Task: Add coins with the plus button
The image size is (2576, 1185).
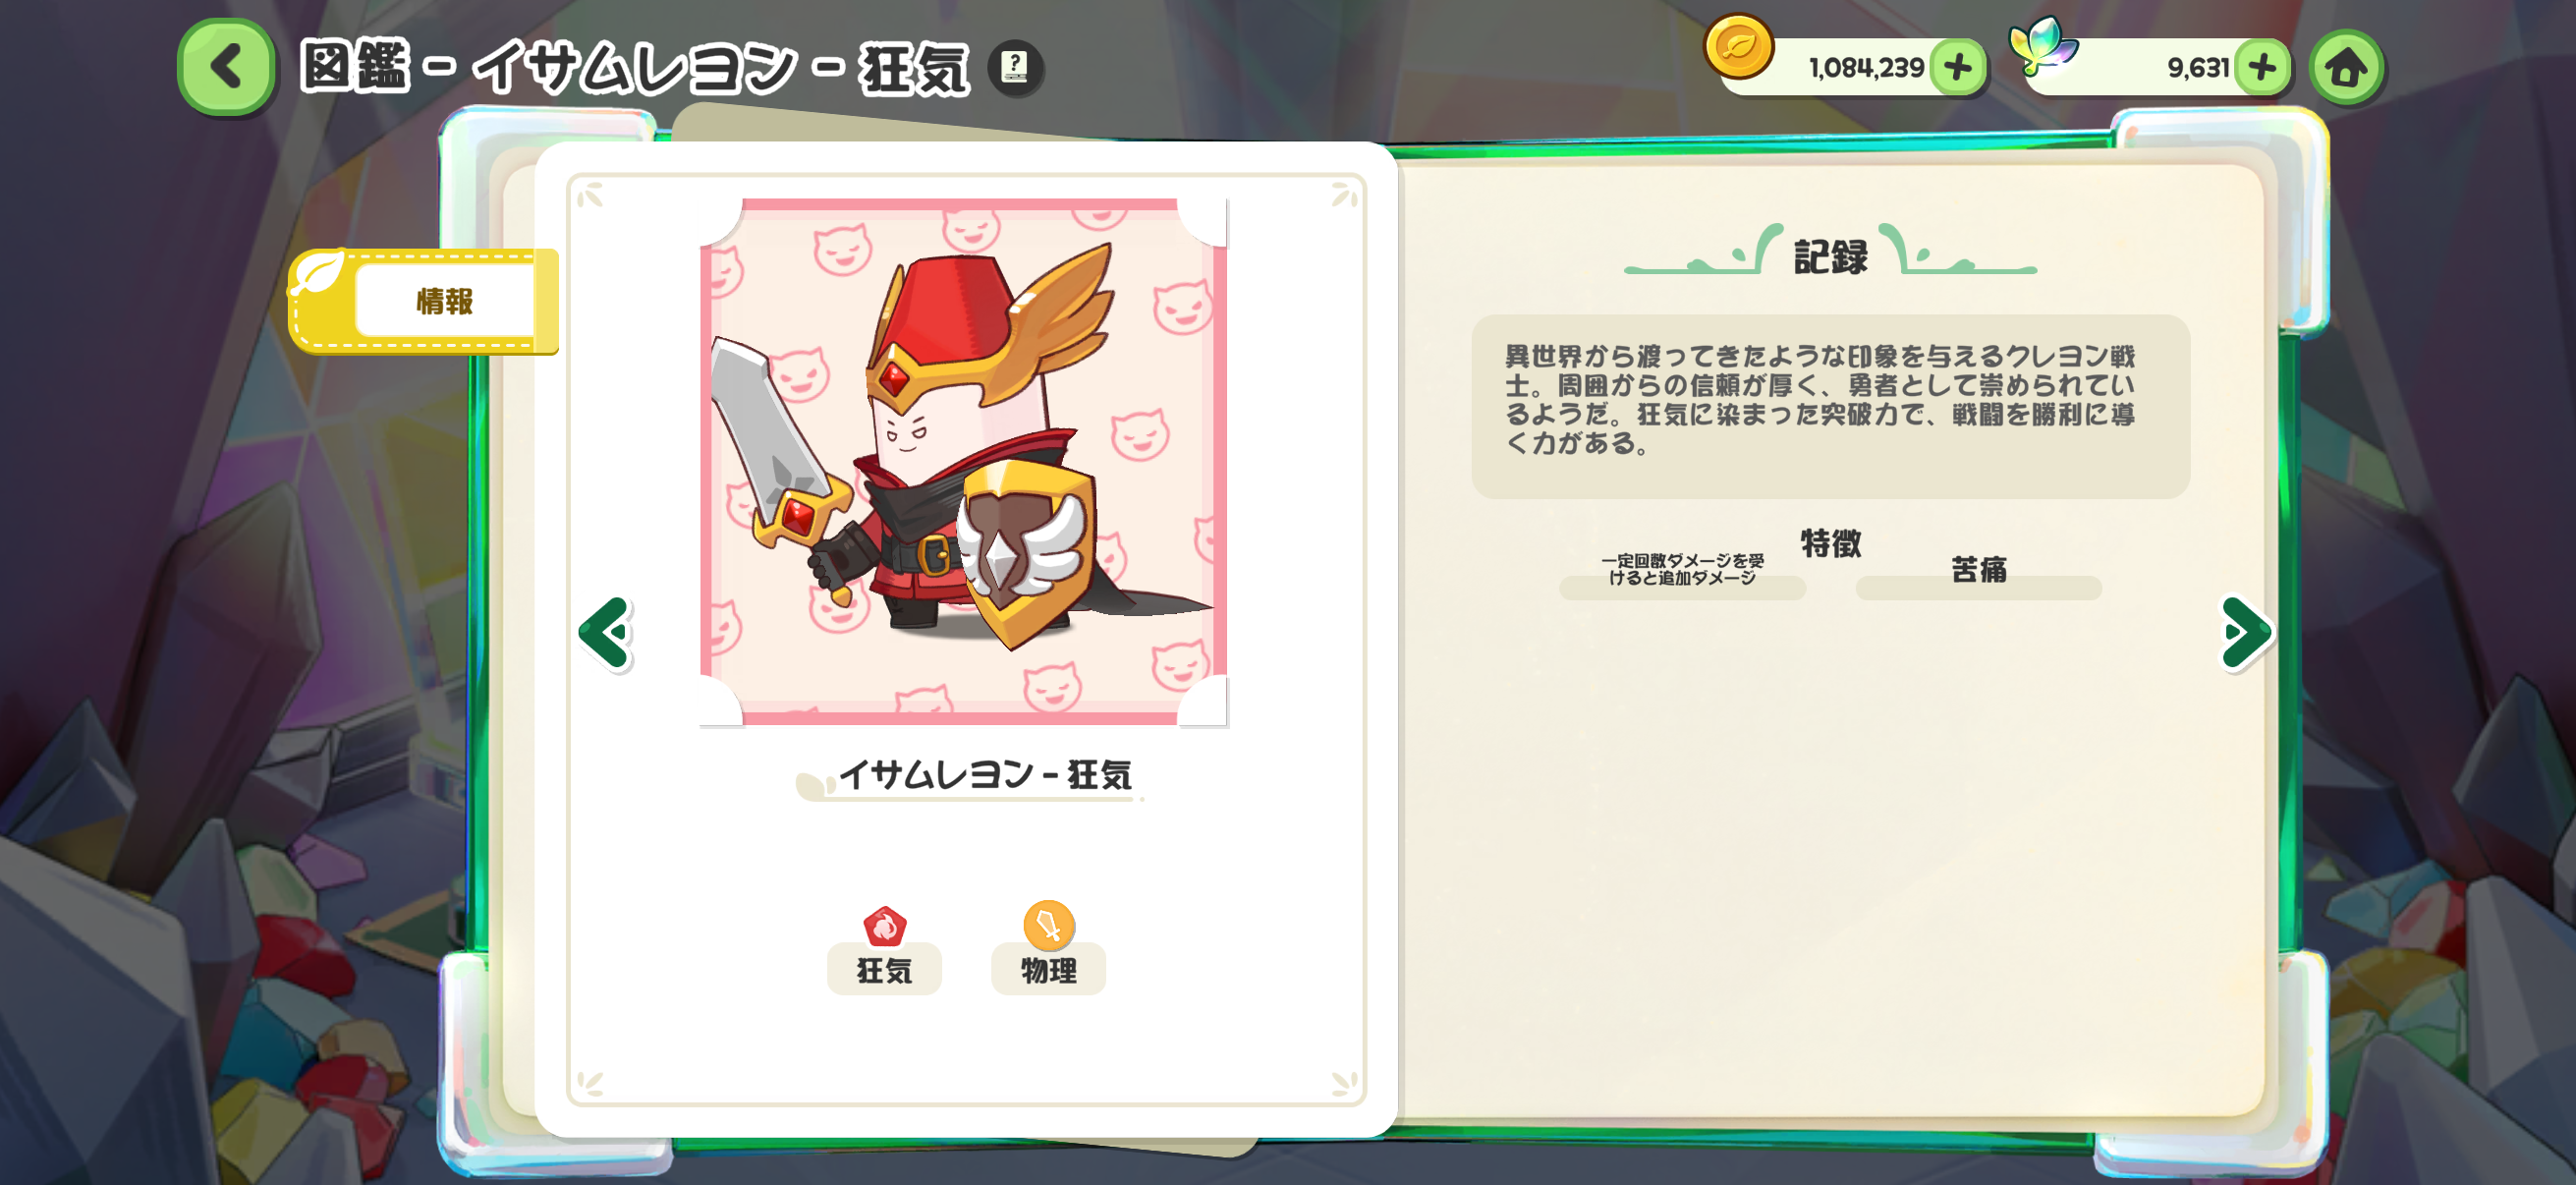Action: pyautogui.click(x=1957, y=68)
